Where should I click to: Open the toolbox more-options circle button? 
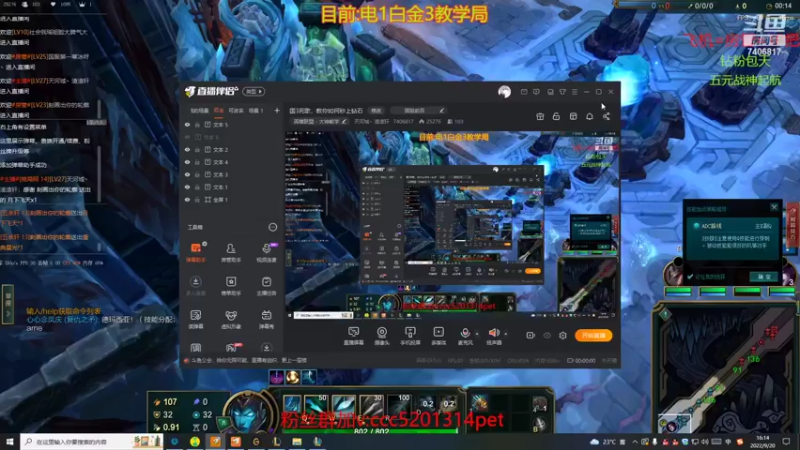pyautogui.click(x=272, y=227)
